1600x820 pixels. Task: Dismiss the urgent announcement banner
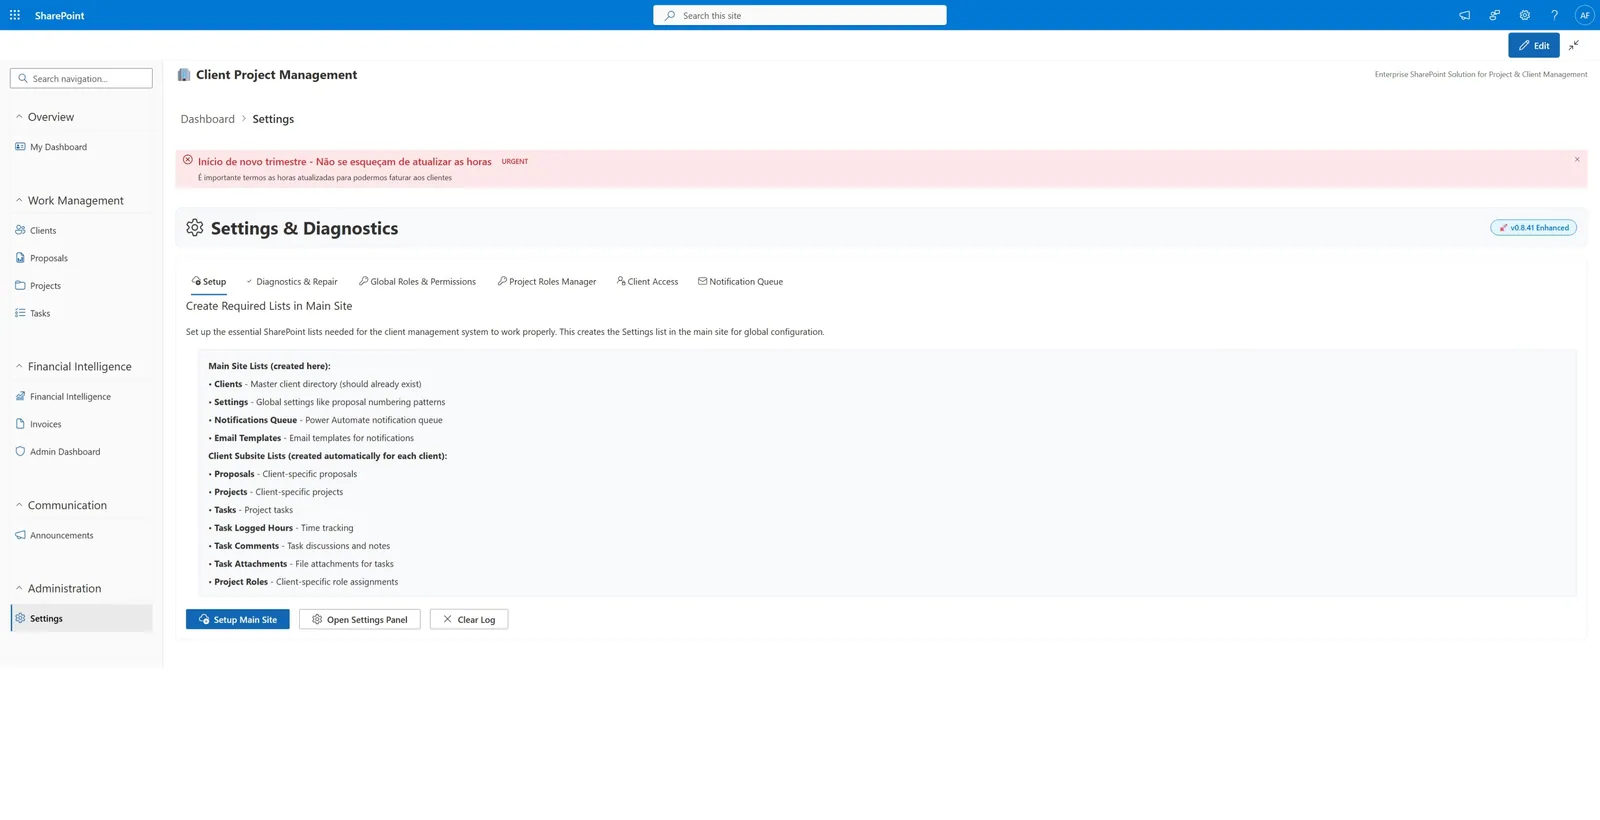click(x=1577, y=160)
